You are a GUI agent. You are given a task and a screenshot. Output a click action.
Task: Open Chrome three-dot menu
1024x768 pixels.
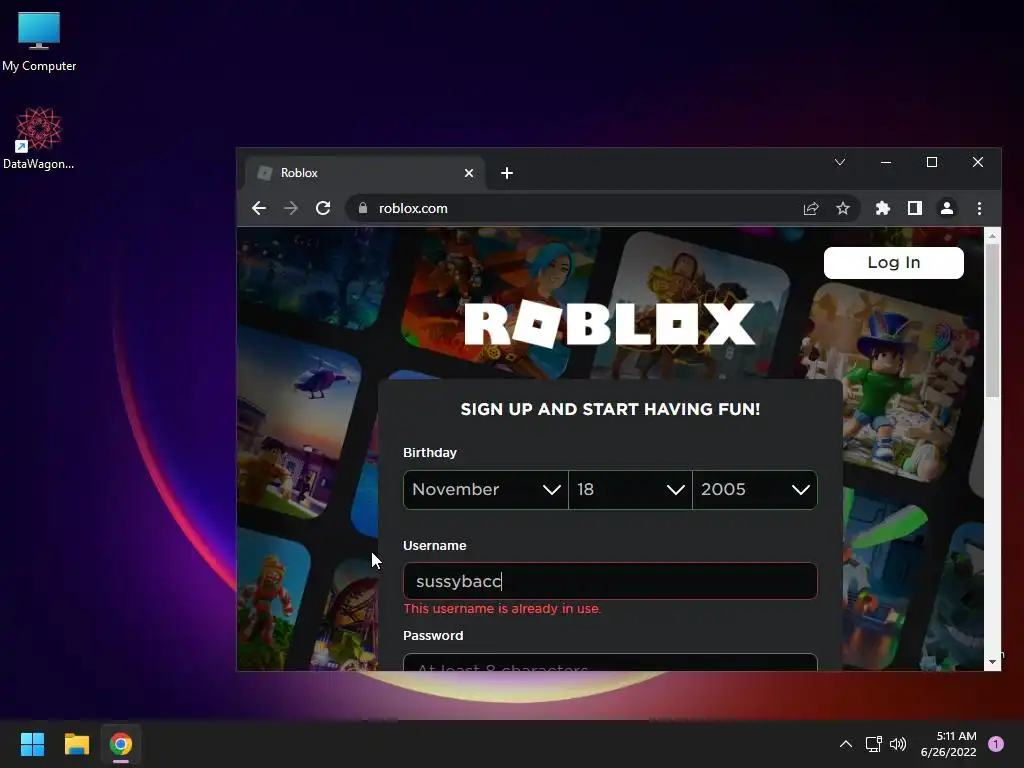979,208
